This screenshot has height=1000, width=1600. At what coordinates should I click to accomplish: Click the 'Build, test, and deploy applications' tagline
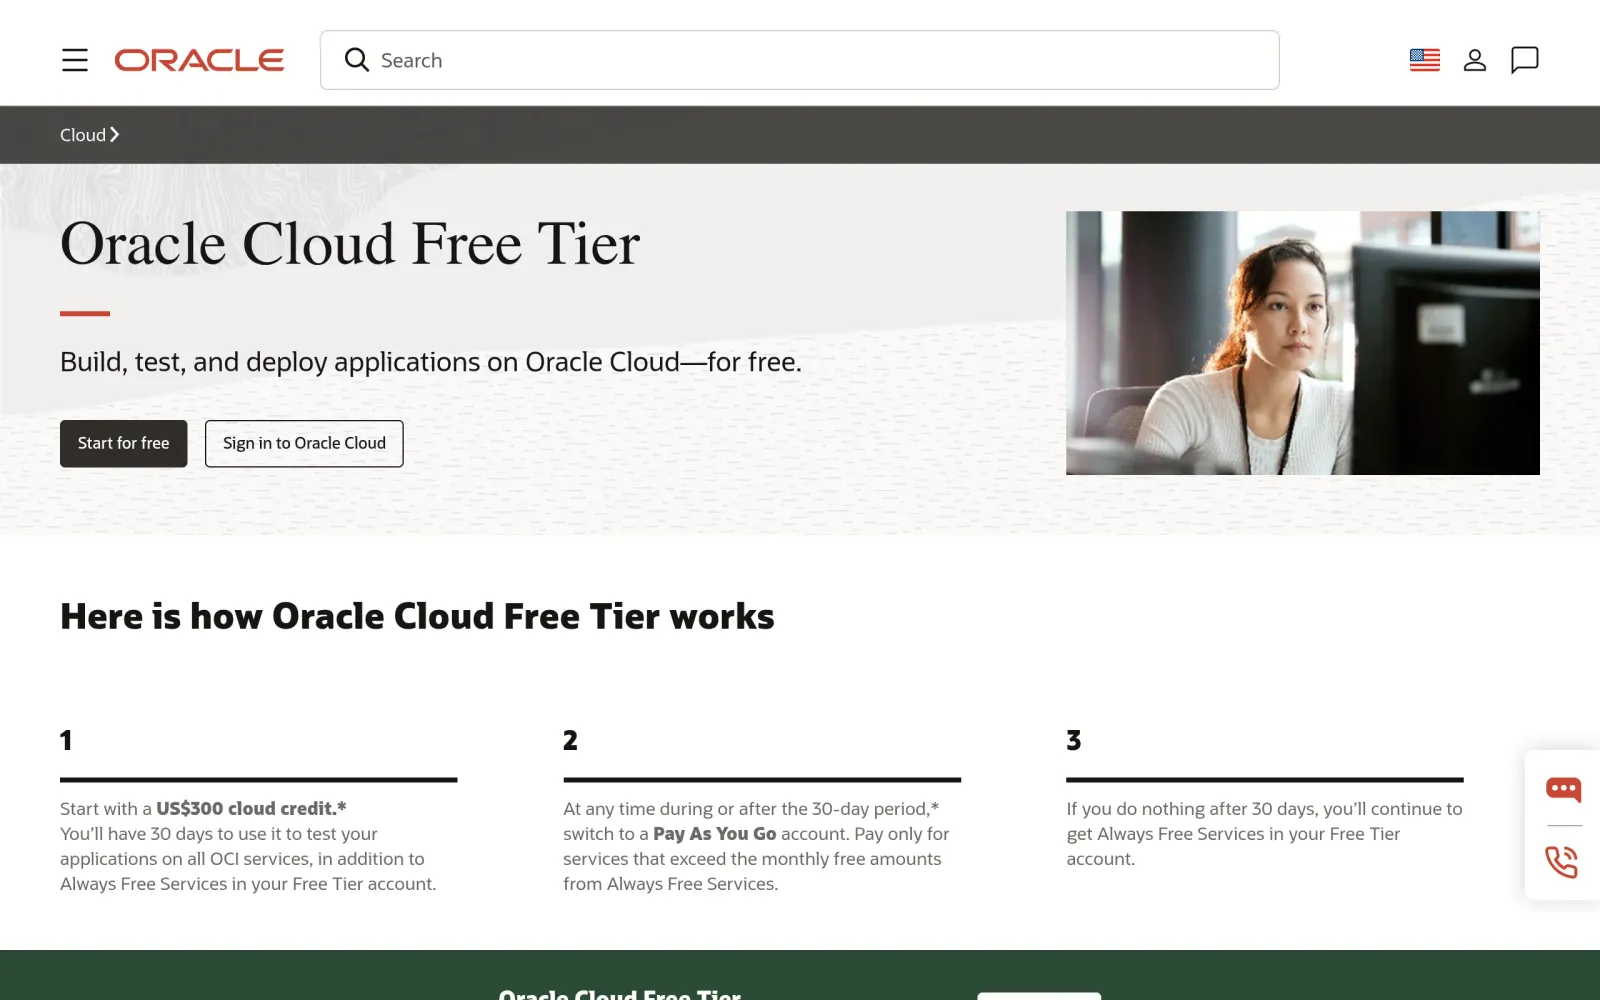pos(431,362)
